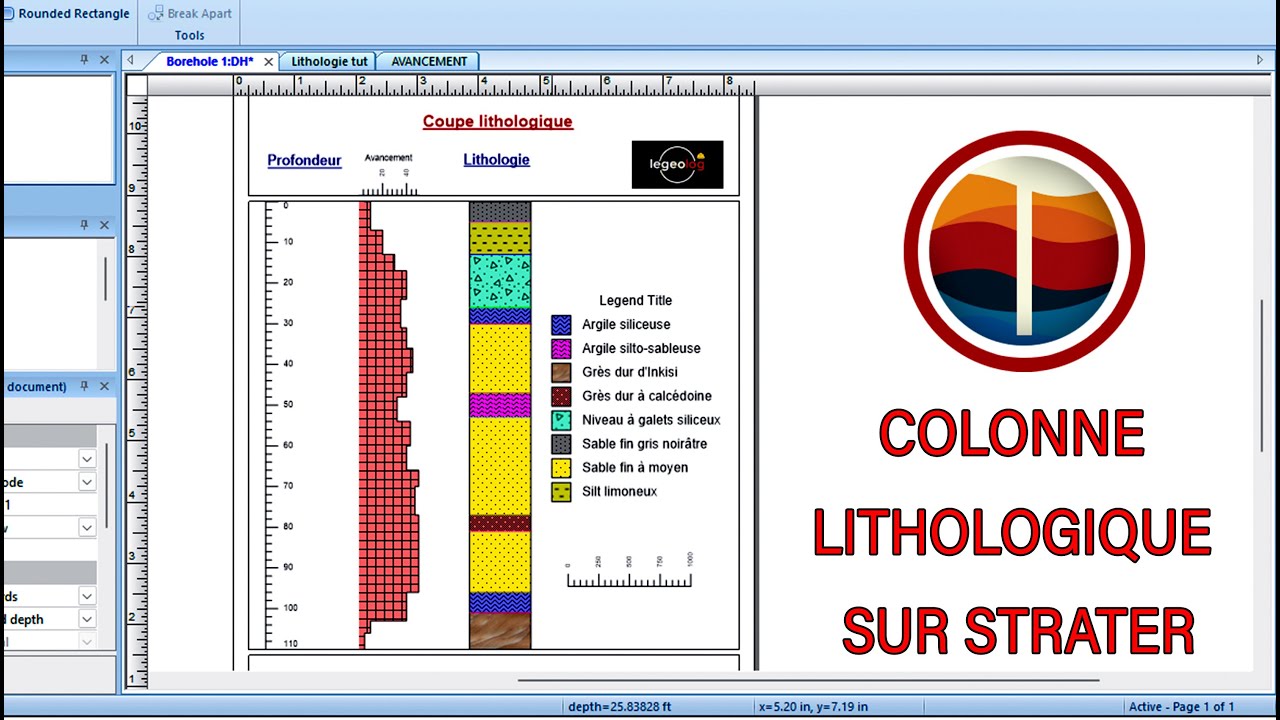Click the tab strip left scroll arrow

point(130,60)
